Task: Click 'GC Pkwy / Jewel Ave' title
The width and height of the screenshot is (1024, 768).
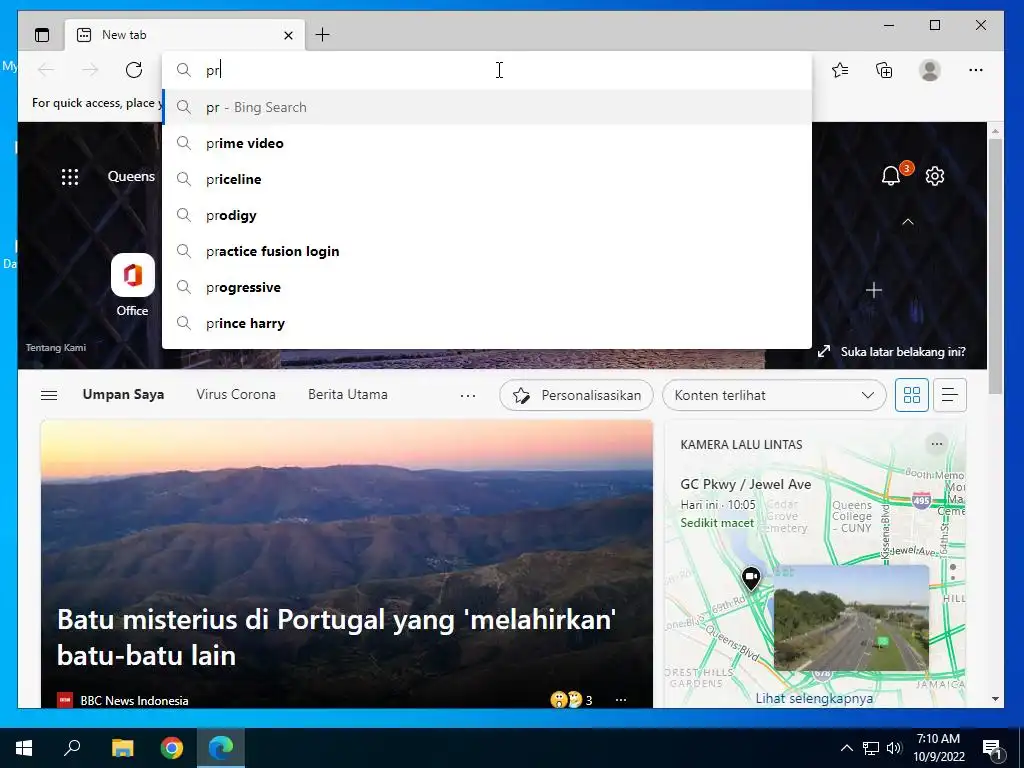Action: coord(746,484)
